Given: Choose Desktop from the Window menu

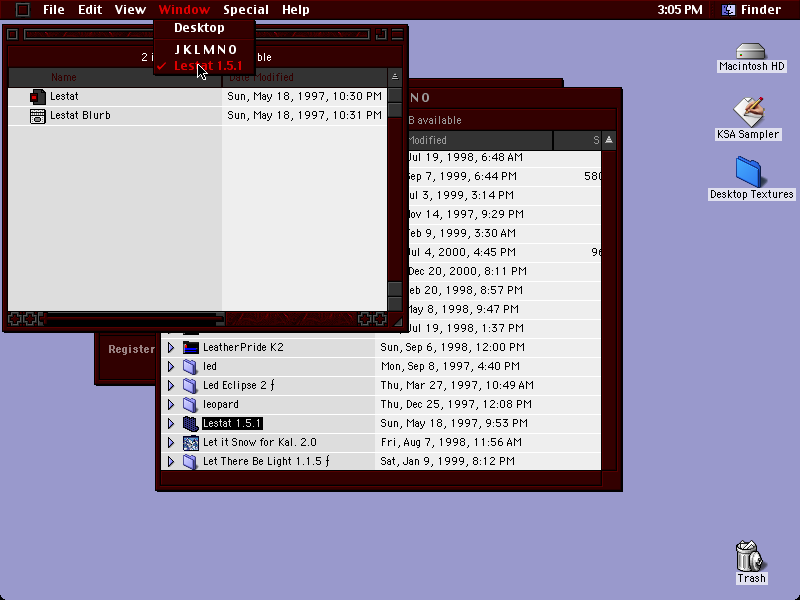Looking at the screenshot, I should [x=204, y=28].
